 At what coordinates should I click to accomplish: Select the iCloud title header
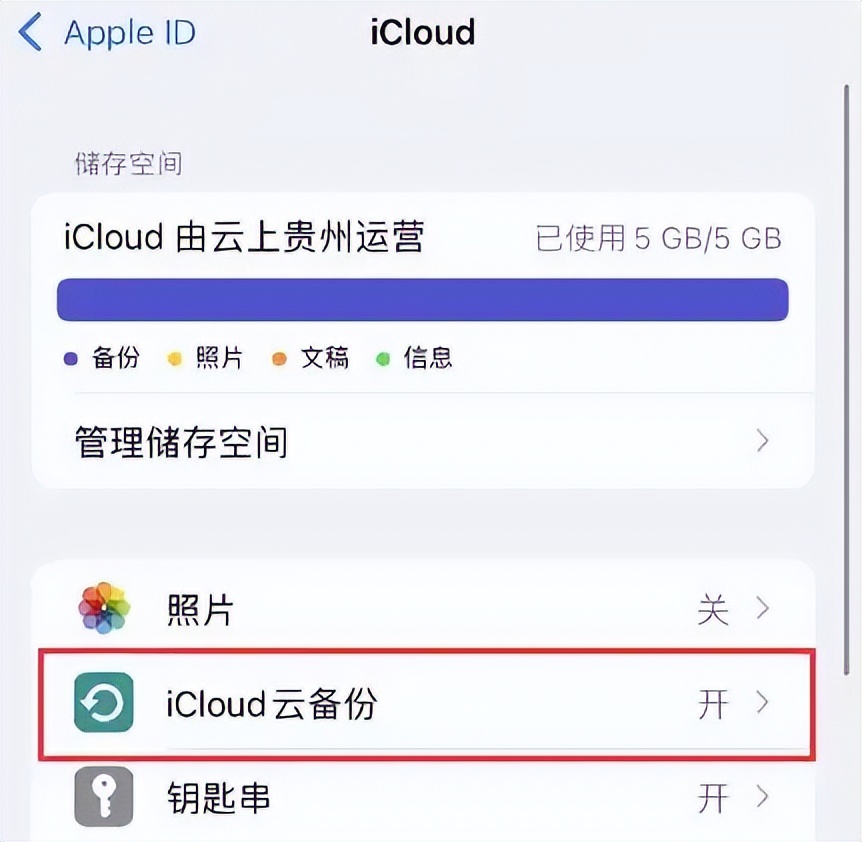[423, 32]
